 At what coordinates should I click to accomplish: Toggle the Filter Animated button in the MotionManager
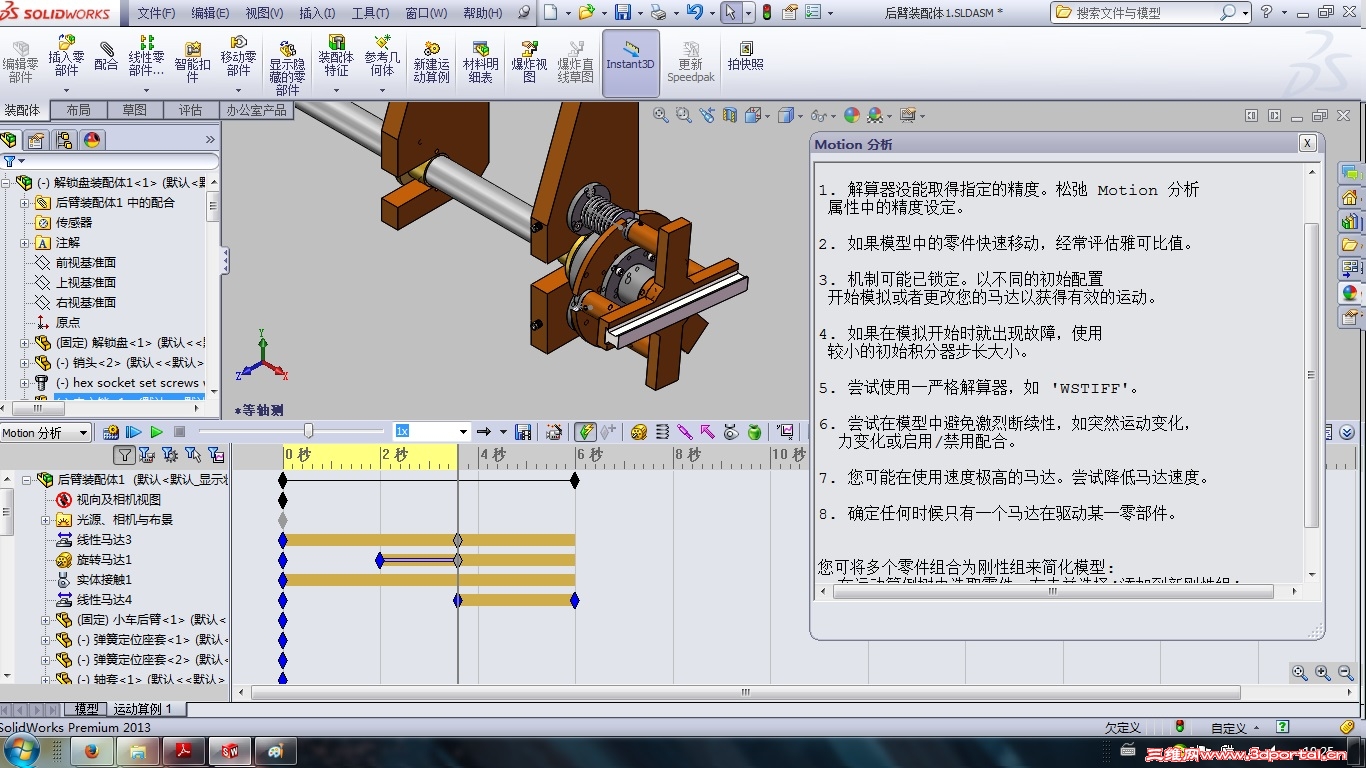[x=147, y=455]
